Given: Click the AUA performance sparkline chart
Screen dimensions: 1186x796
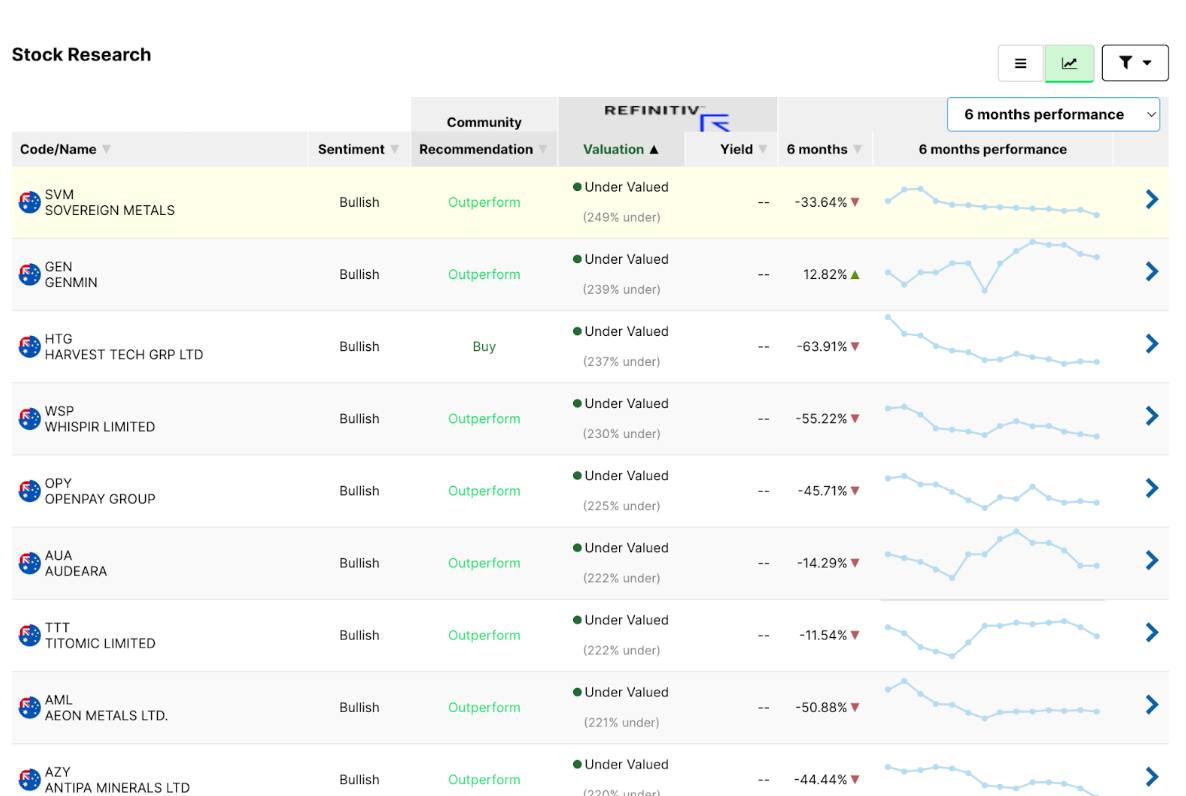Looking at the screenshot, I should tap(992, 555).
